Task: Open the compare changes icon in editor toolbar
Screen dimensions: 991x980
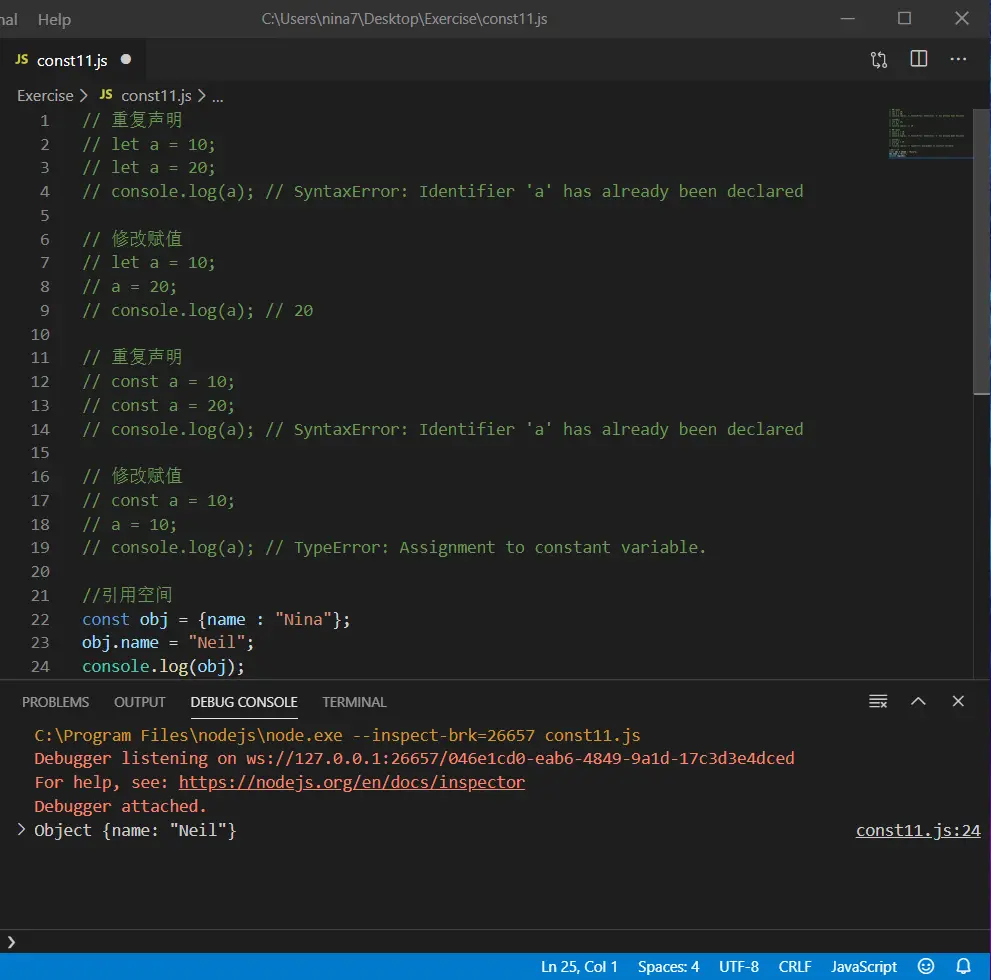Action: (879, 60)
